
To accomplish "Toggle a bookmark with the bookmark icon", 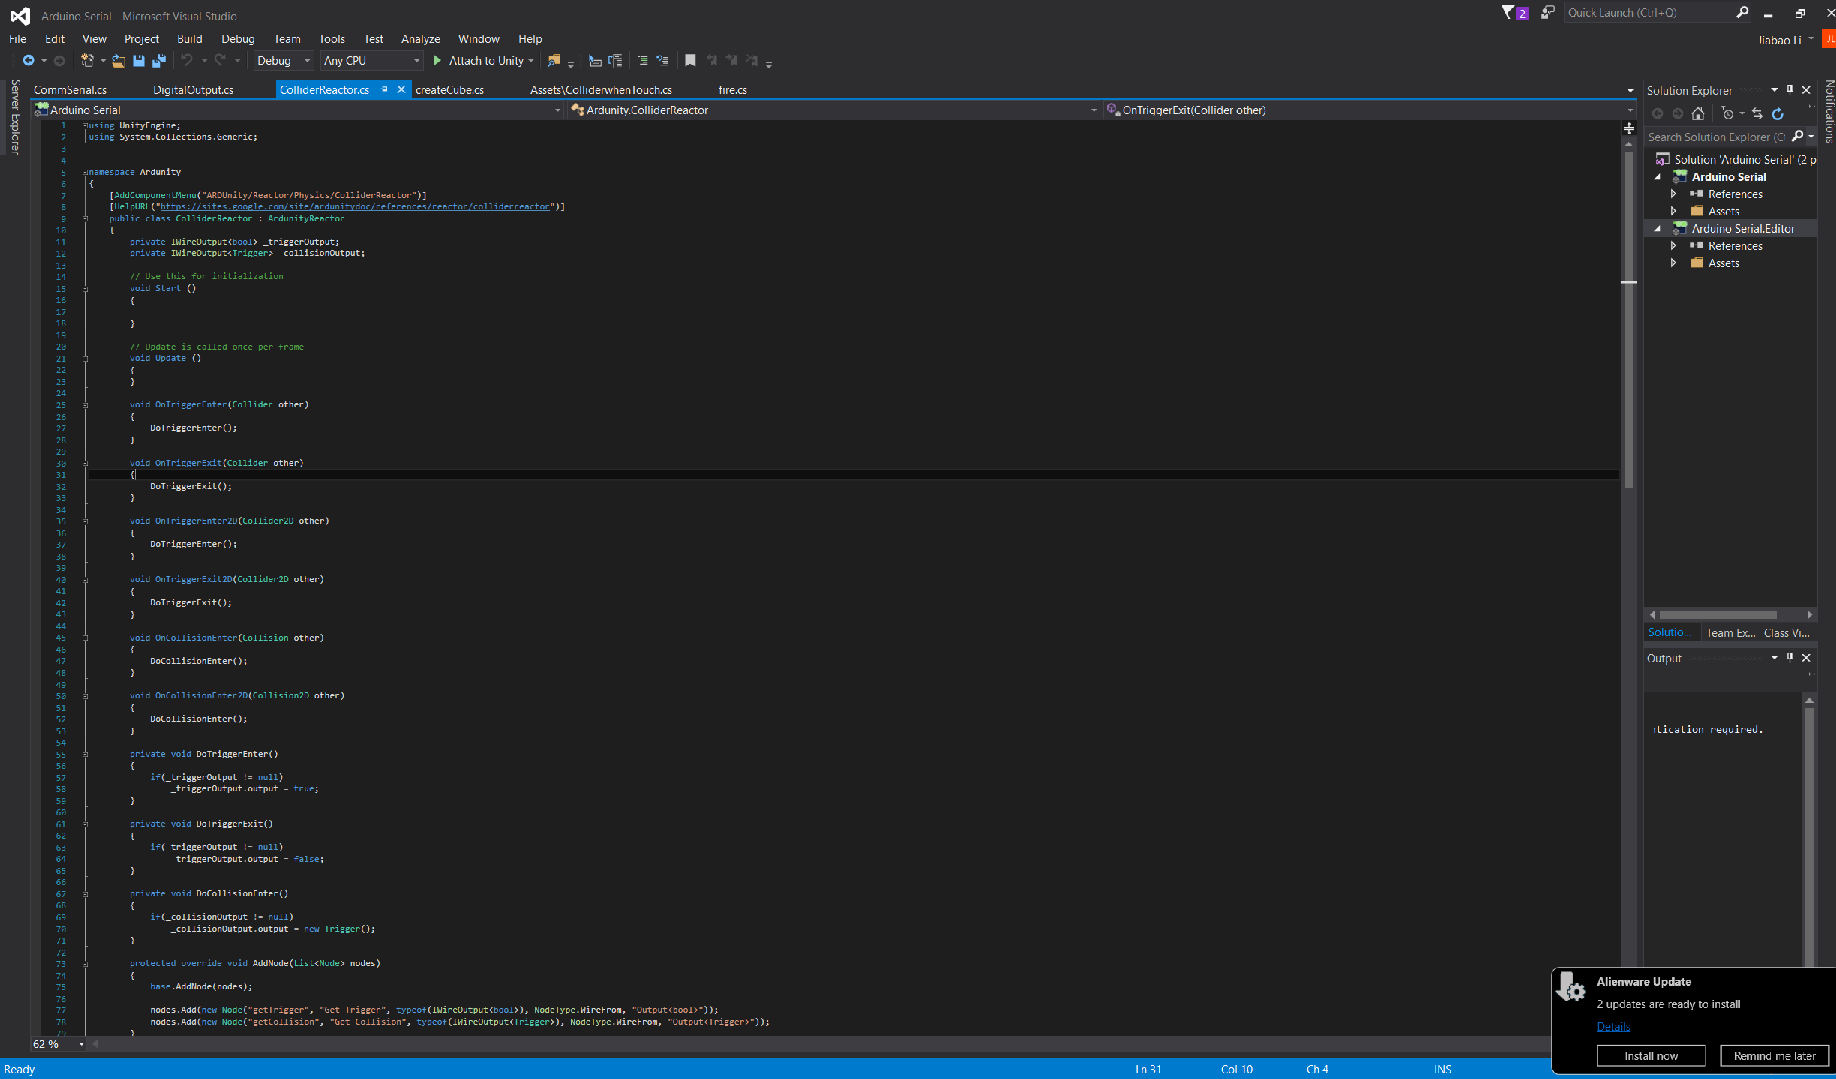I will coord(690,61).
